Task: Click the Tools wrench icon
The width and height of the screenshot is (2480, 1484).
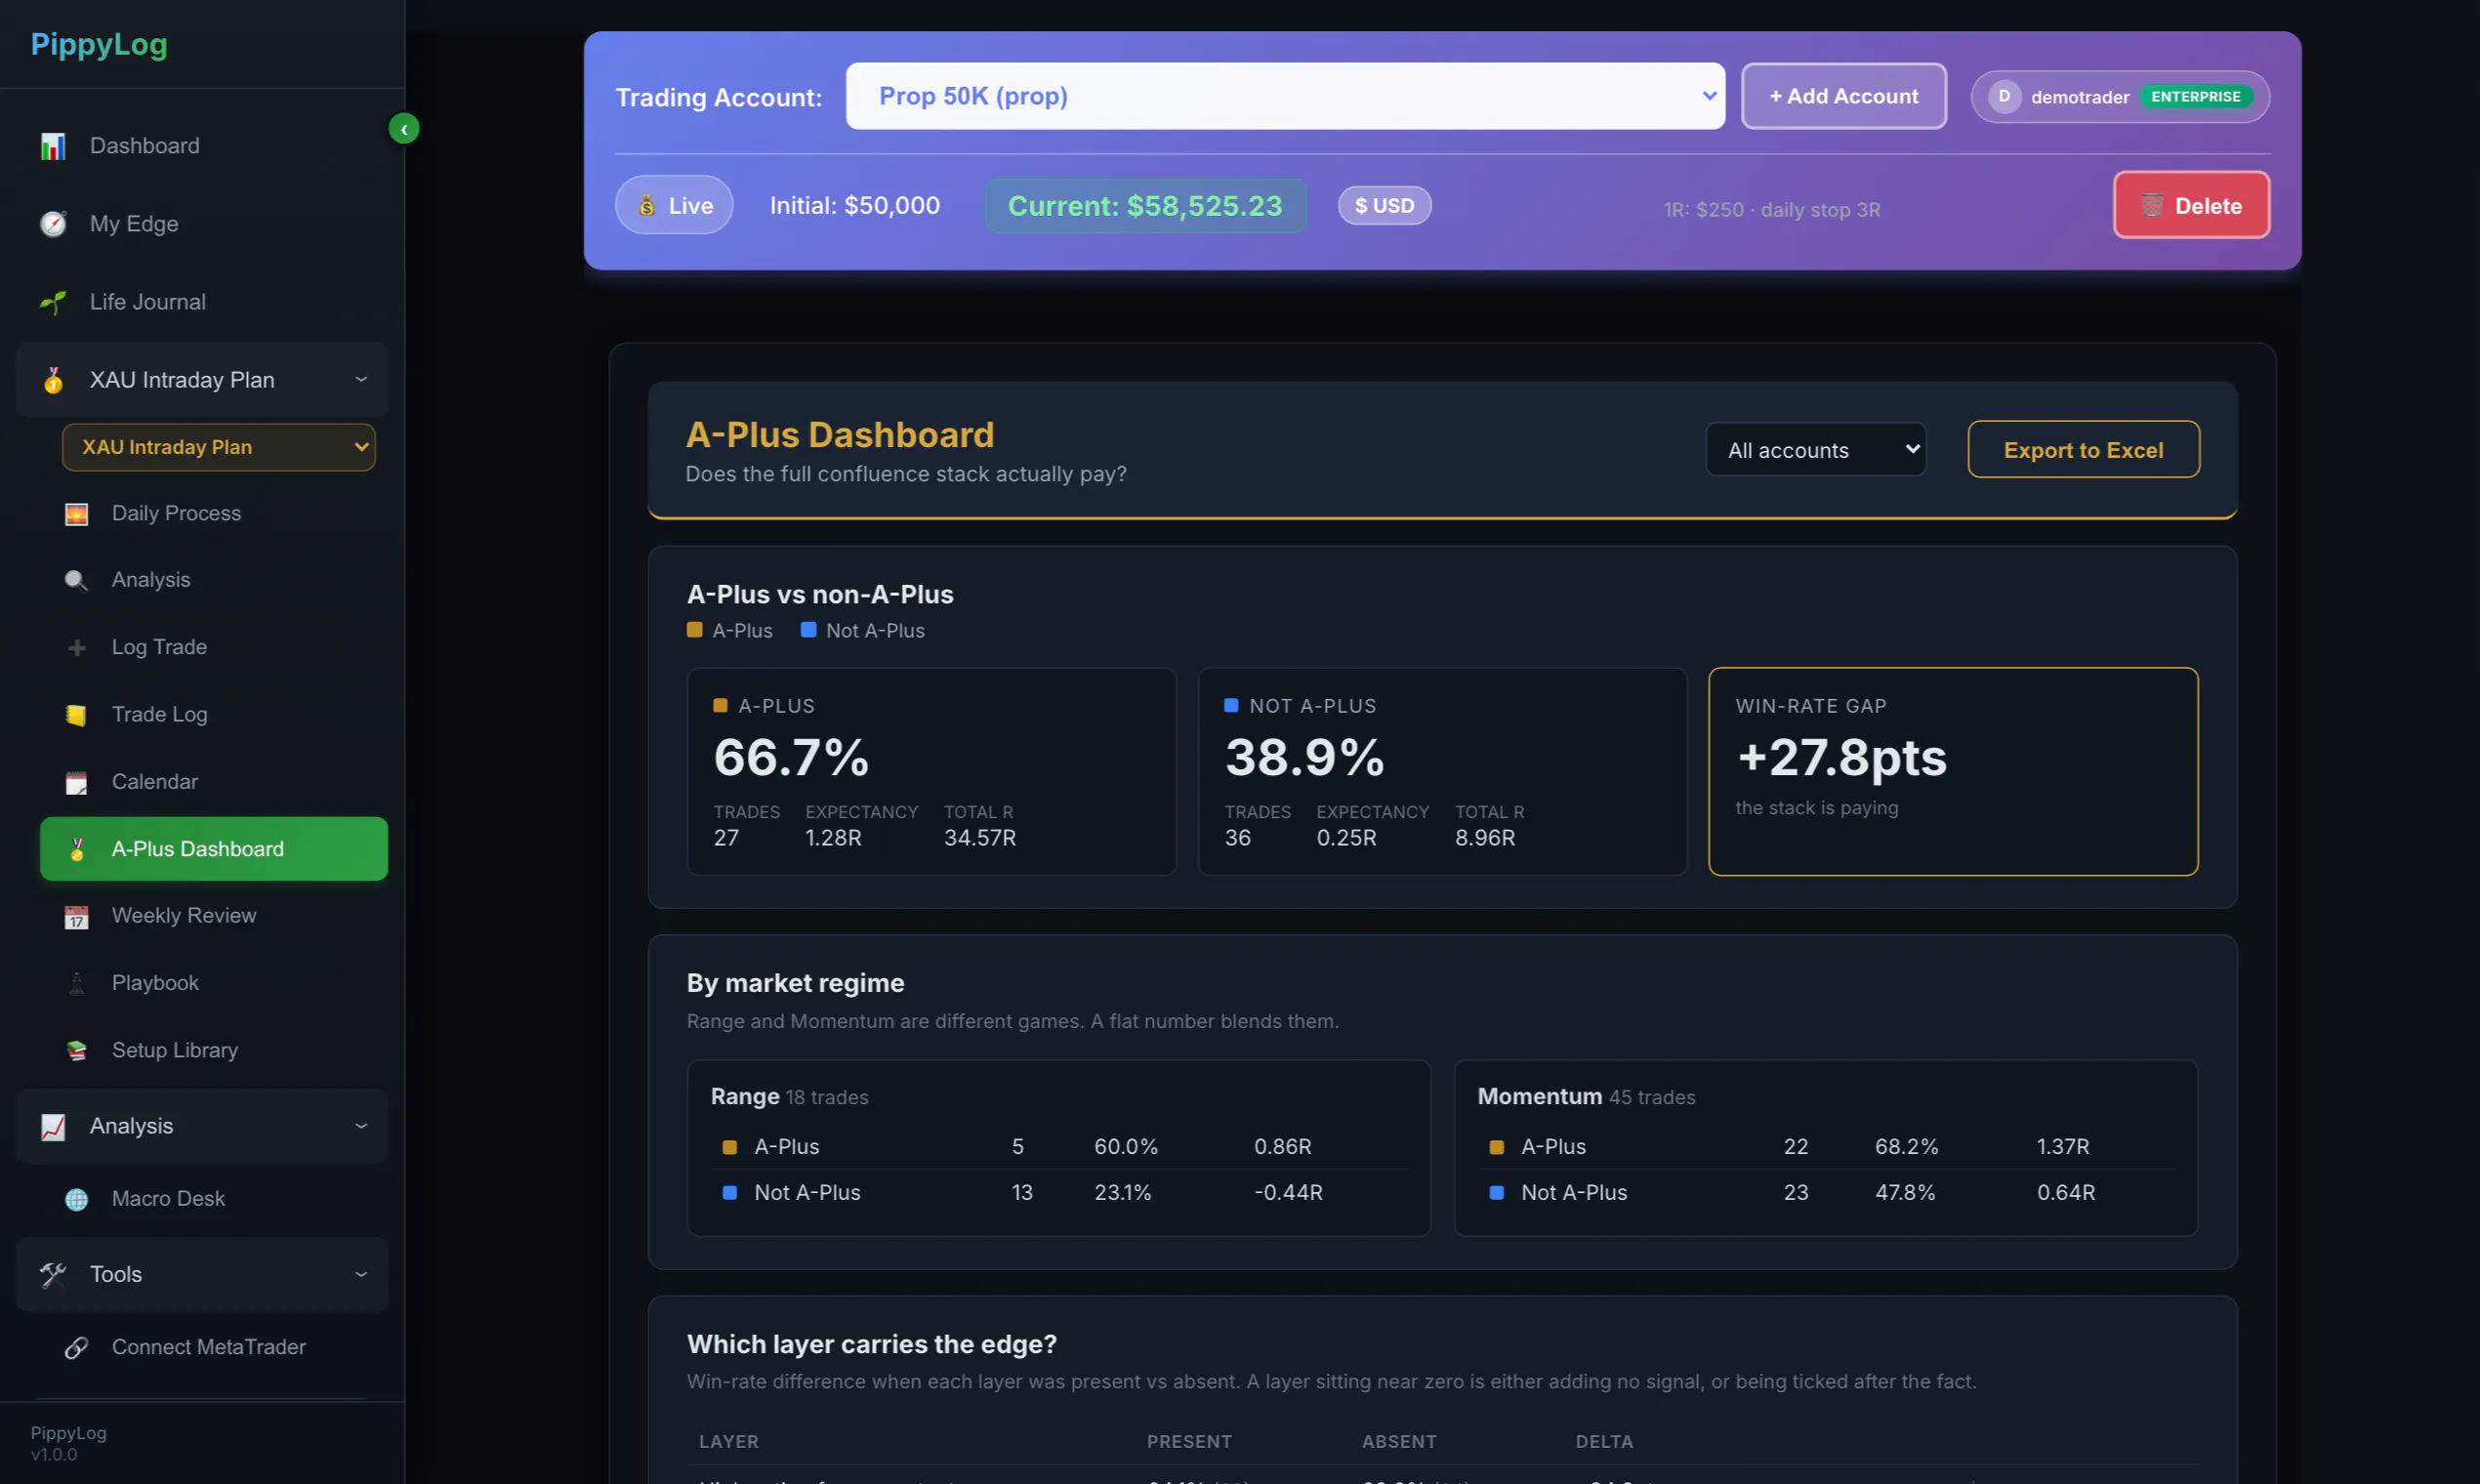Action: tap(53, 1275)
